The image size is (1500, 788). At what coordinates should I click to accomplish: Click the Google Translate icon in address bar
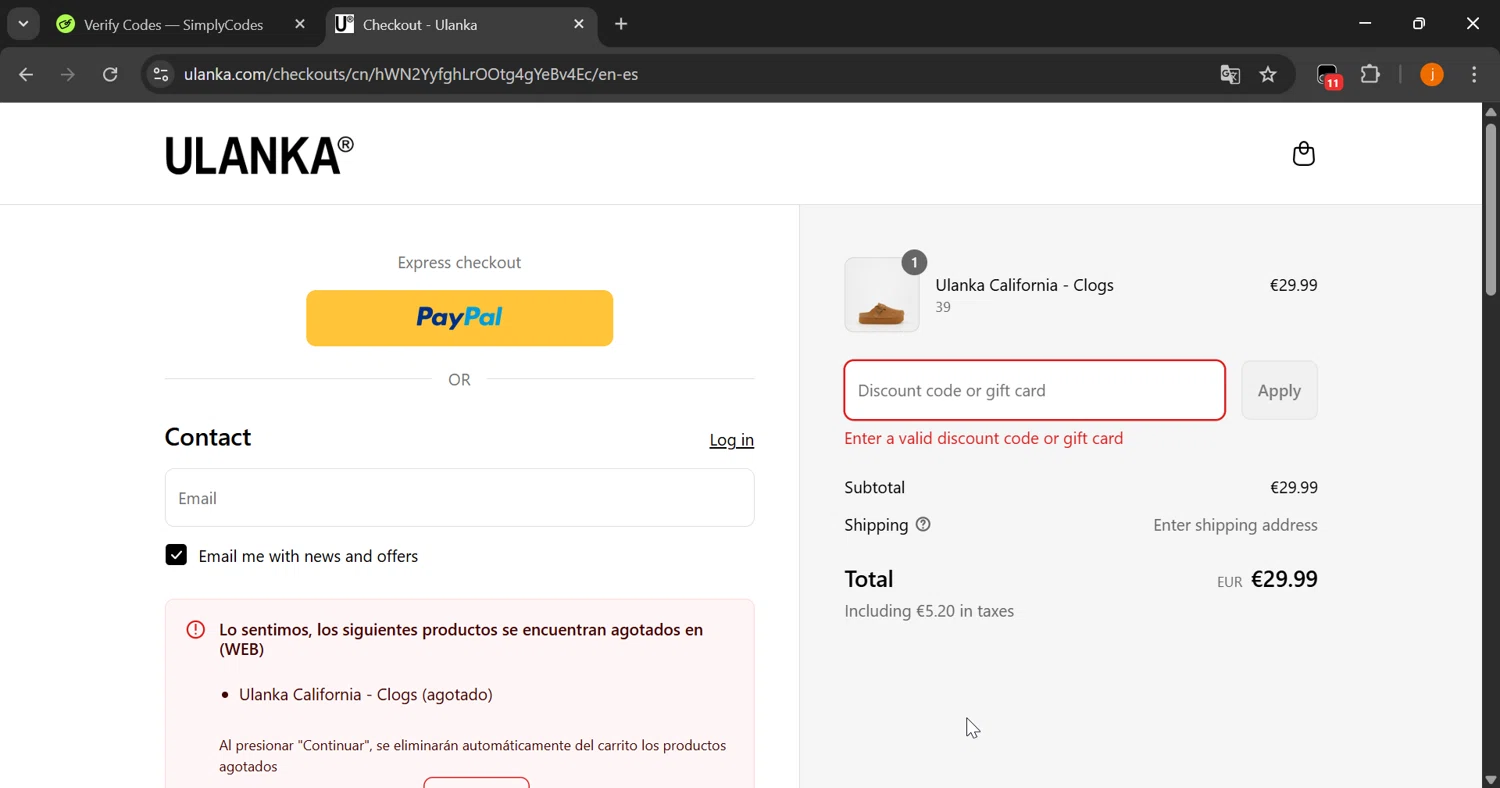(1230, 75)
